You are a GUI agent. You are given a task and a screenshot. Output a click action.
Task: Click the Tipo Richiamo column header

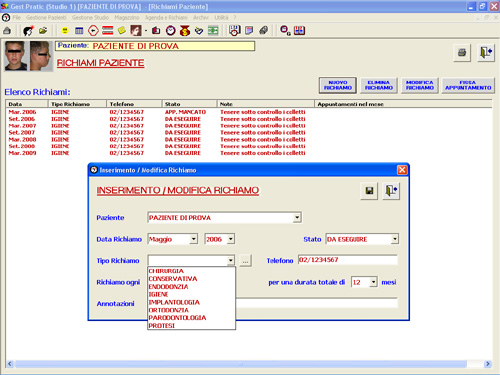click(x=77, y=104)
